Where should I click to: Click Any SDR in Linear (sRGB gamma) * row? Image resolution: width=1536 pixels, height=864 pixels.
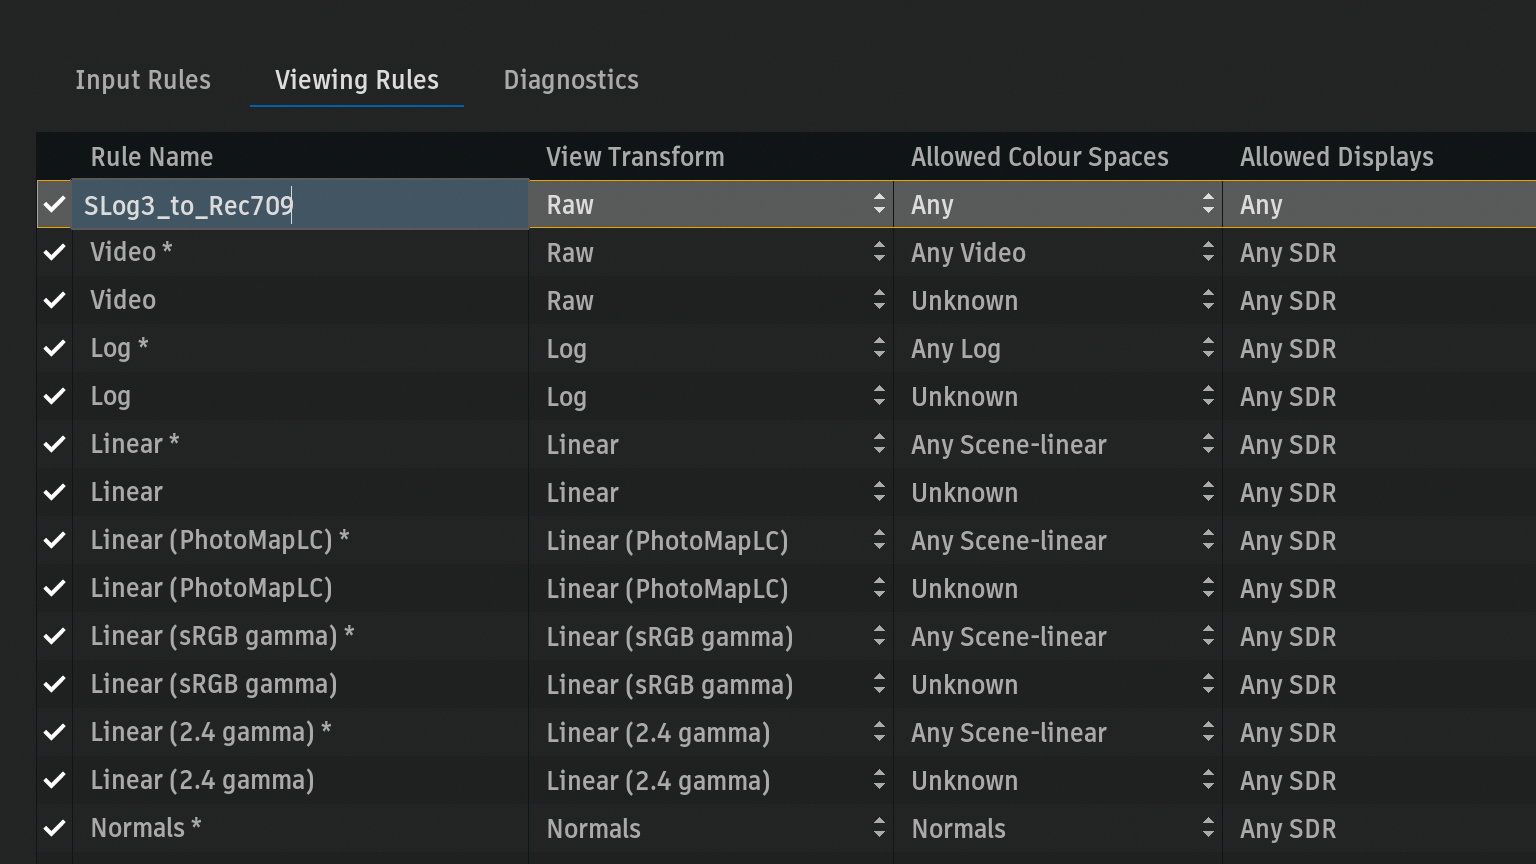click(x=1288, y=637)
